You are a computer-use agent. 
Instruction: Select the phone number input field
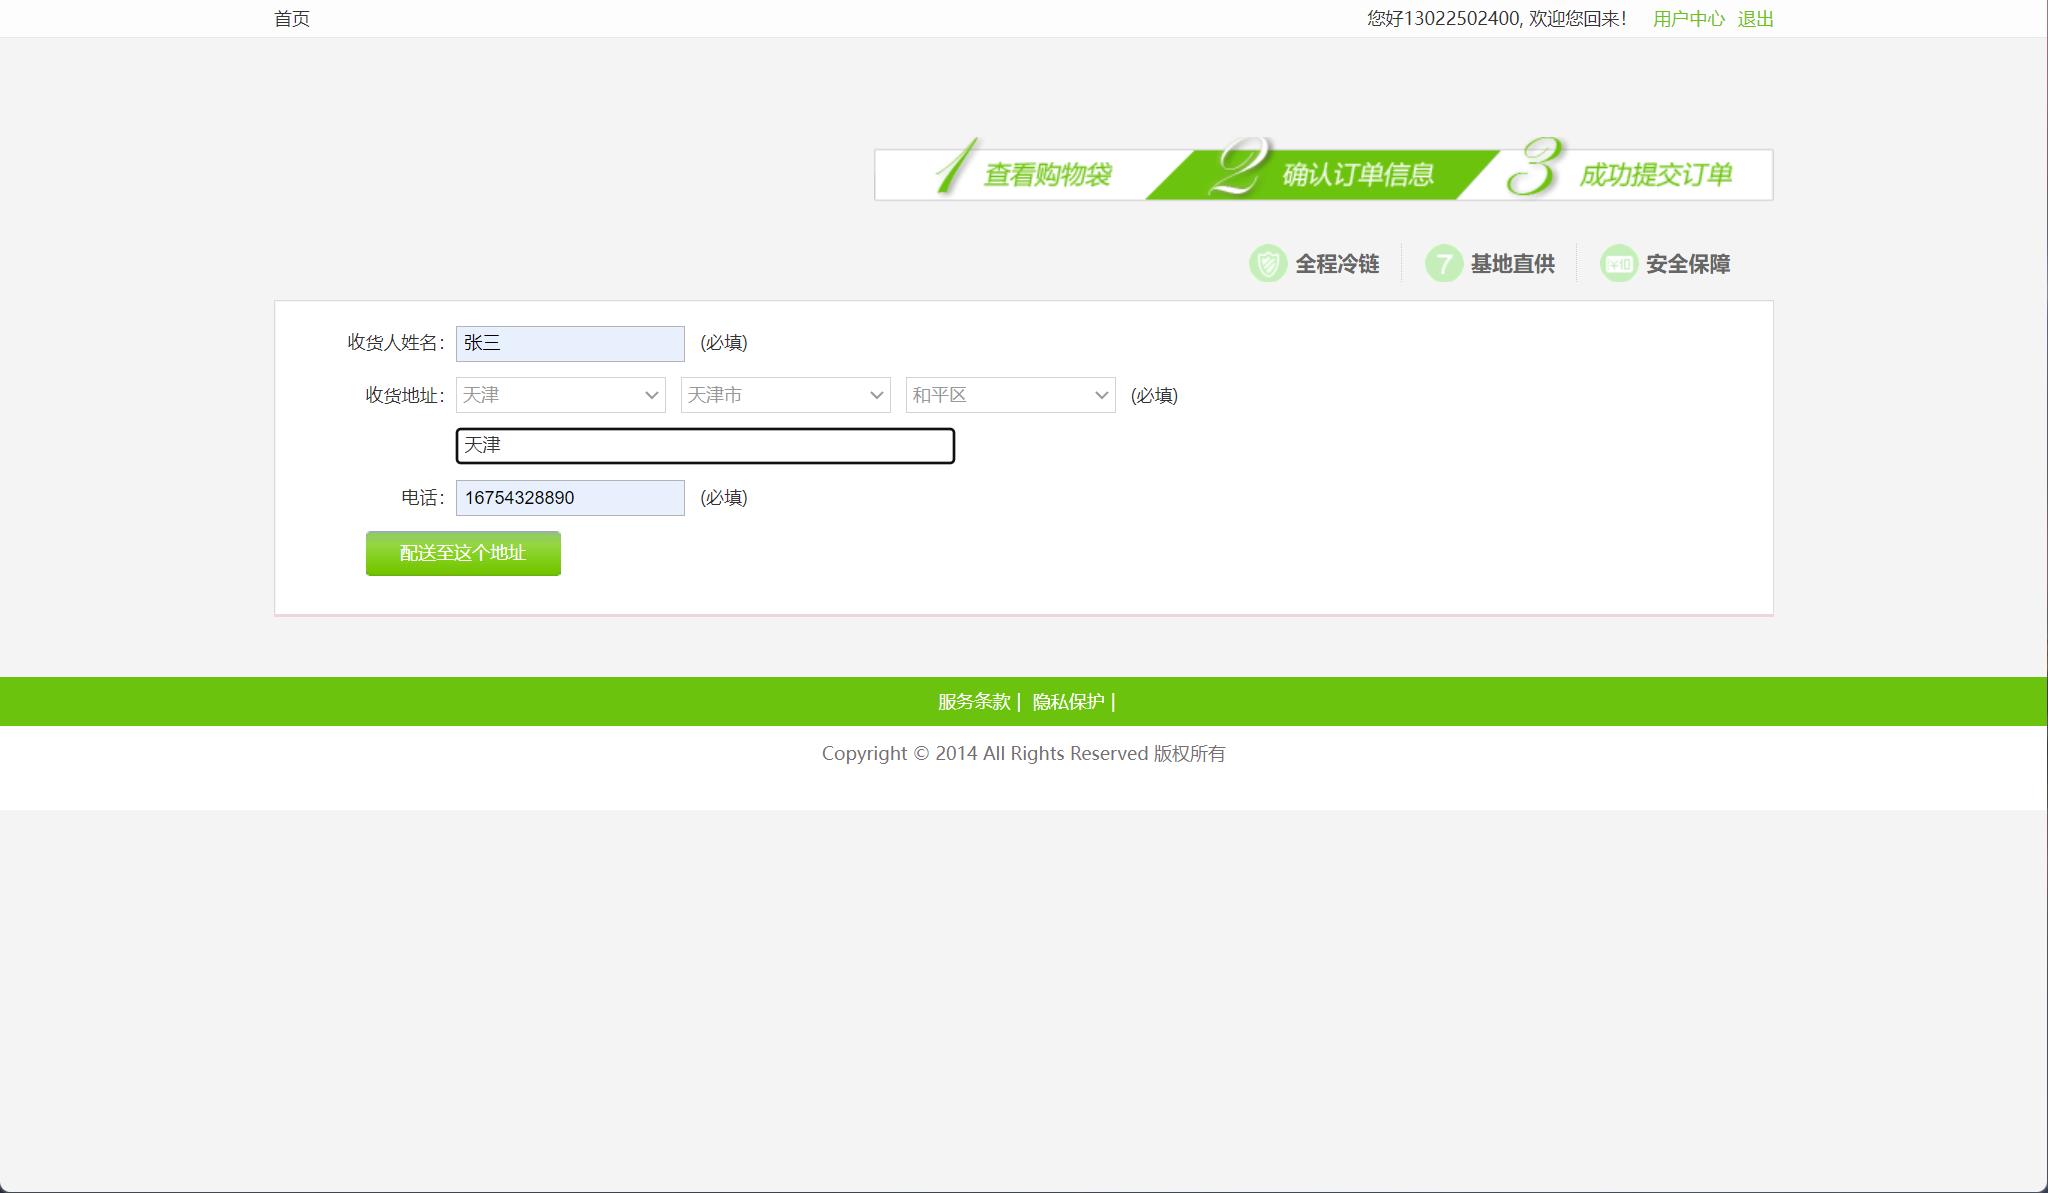point(568,497)
